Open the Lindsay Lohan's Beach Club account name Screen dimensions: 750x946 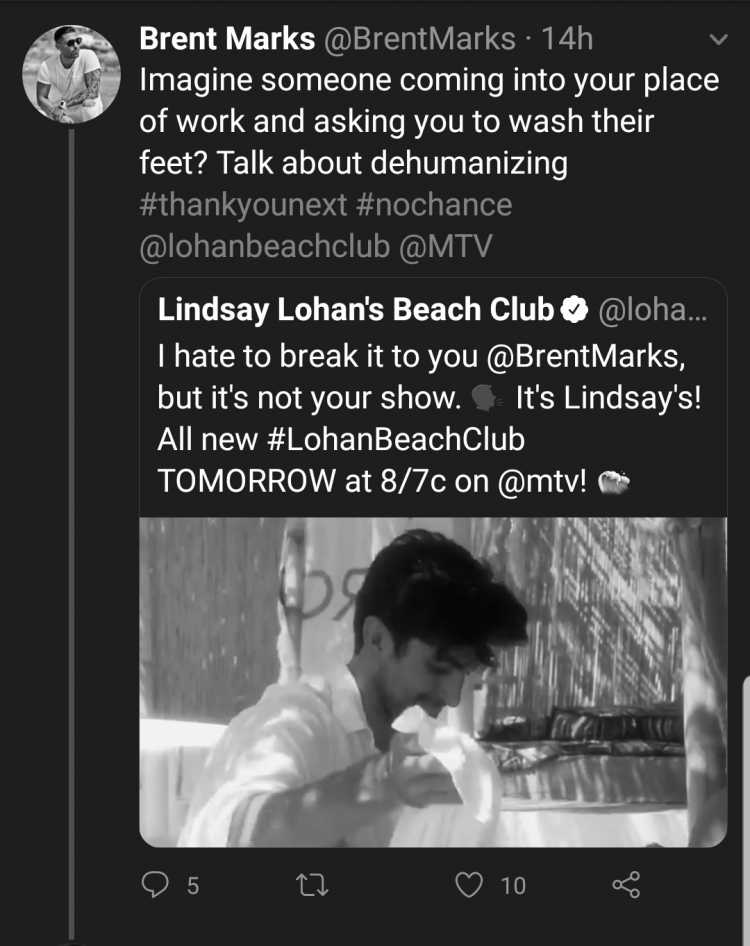[355, 310]
